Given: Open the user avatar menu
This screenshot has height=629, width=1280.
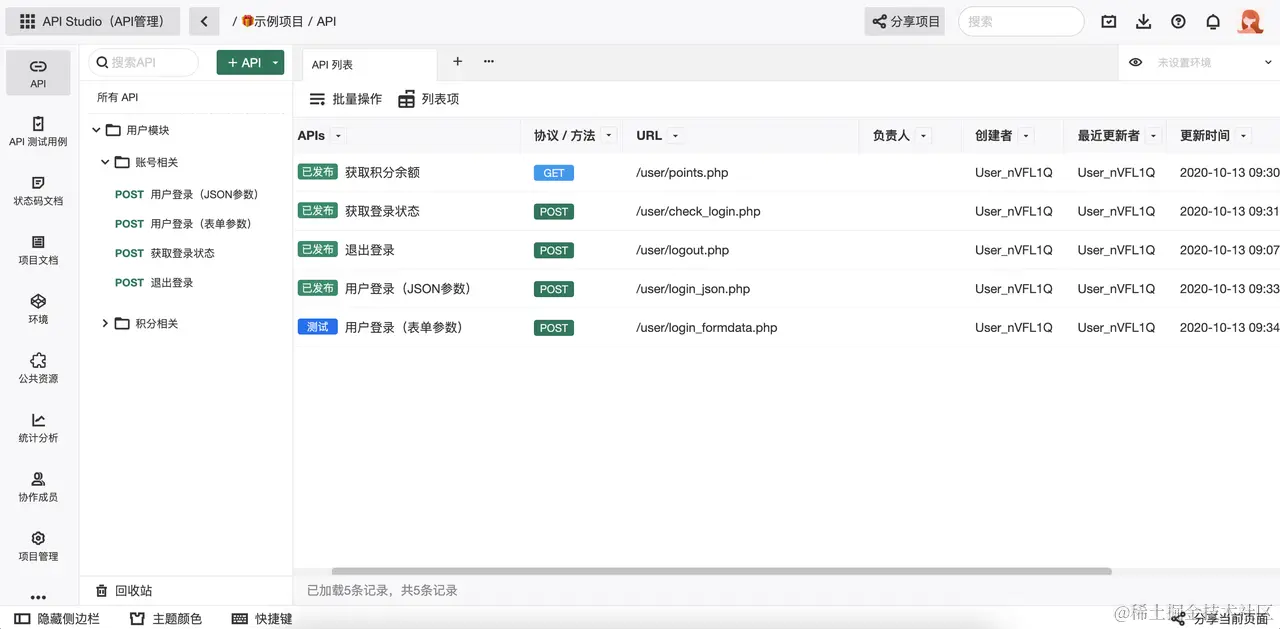Looking at the screenshot, I should tap(1251, 21).
